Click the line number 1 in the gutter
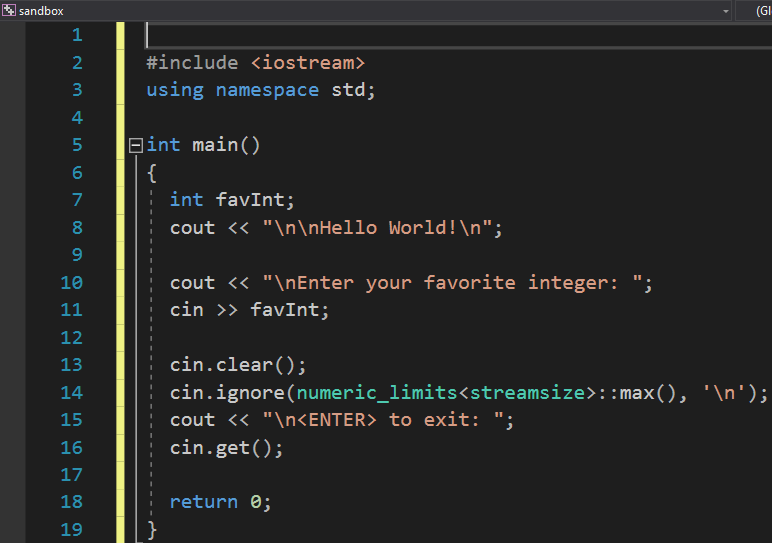Image resolution: width=772 pixels, height=543 pixels. [x=77, y=35]
